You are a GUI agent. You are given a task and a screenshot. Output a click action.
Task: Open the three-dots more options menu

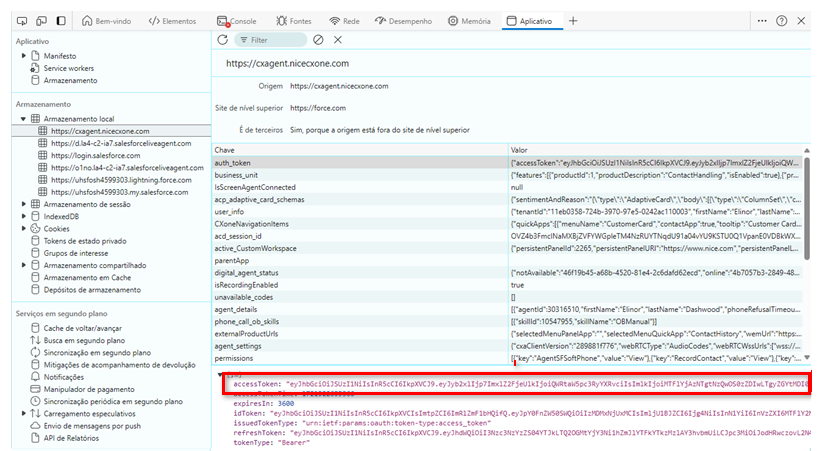[762, 21]
